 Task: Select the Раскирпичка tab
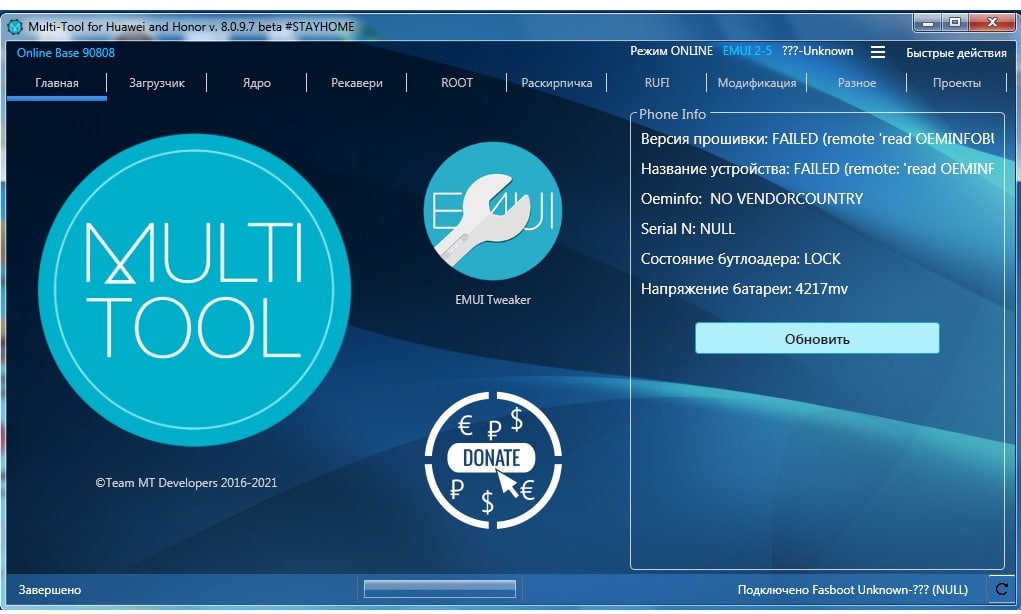pos(557,83)
